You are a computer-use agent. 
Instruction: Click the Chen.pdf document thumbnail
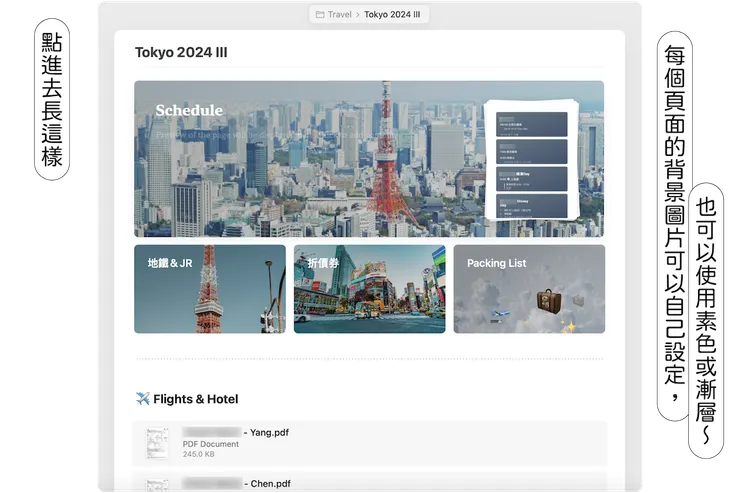pyautogui.click(x=157, y=485)
